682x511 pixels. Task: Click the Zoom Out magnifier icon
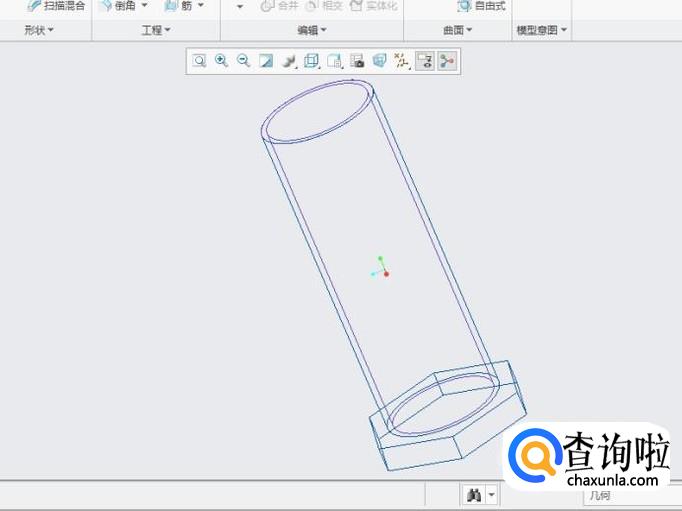[244, 61]
